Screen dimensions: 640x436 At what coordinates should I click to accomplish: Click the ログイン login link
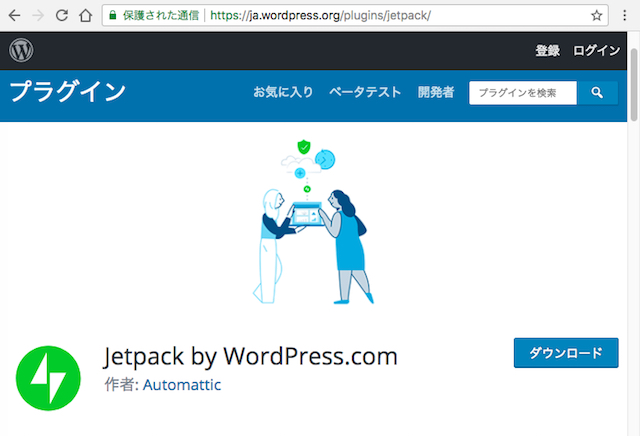[596, 51]
